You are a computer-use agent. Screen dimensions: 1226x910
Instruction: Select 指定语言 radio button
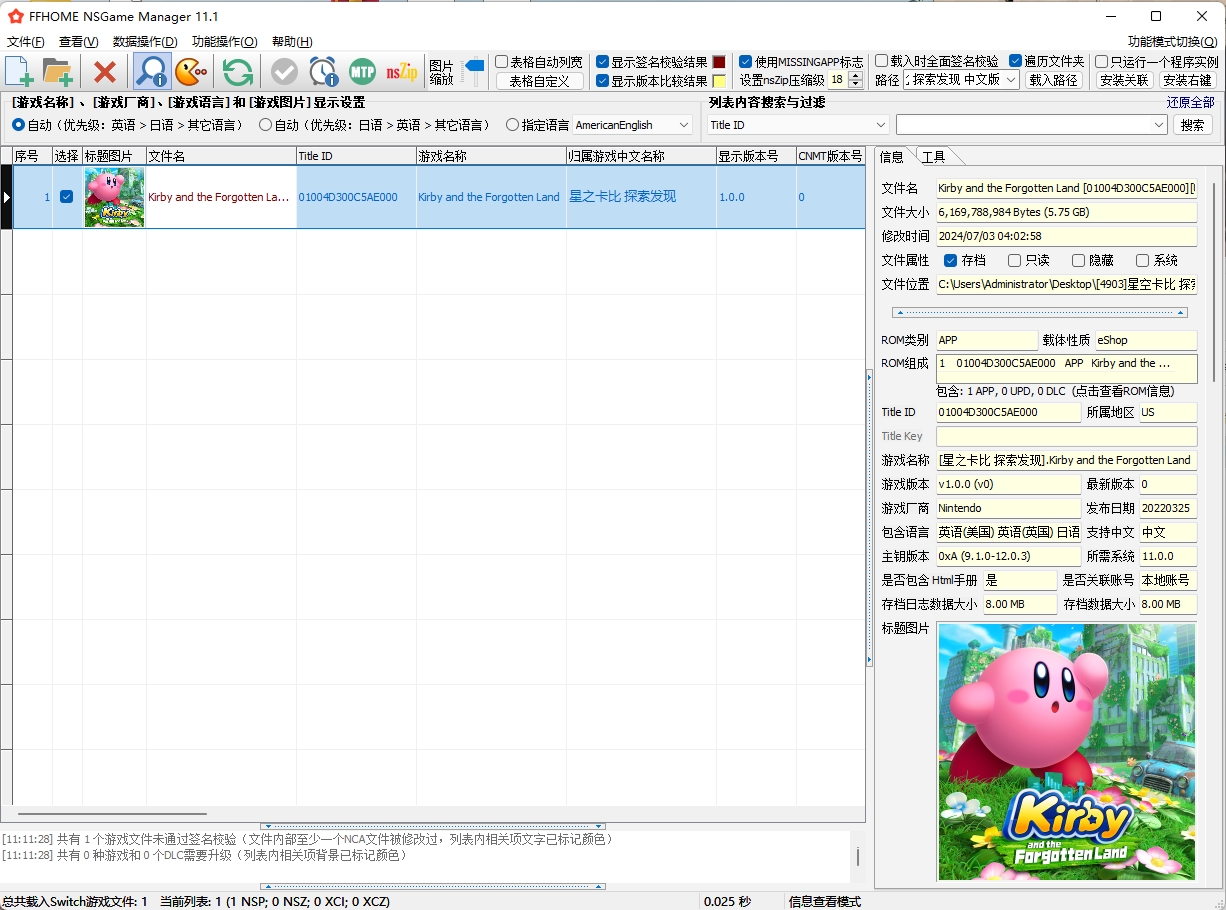pyautogui.click(x=512, y=125)
